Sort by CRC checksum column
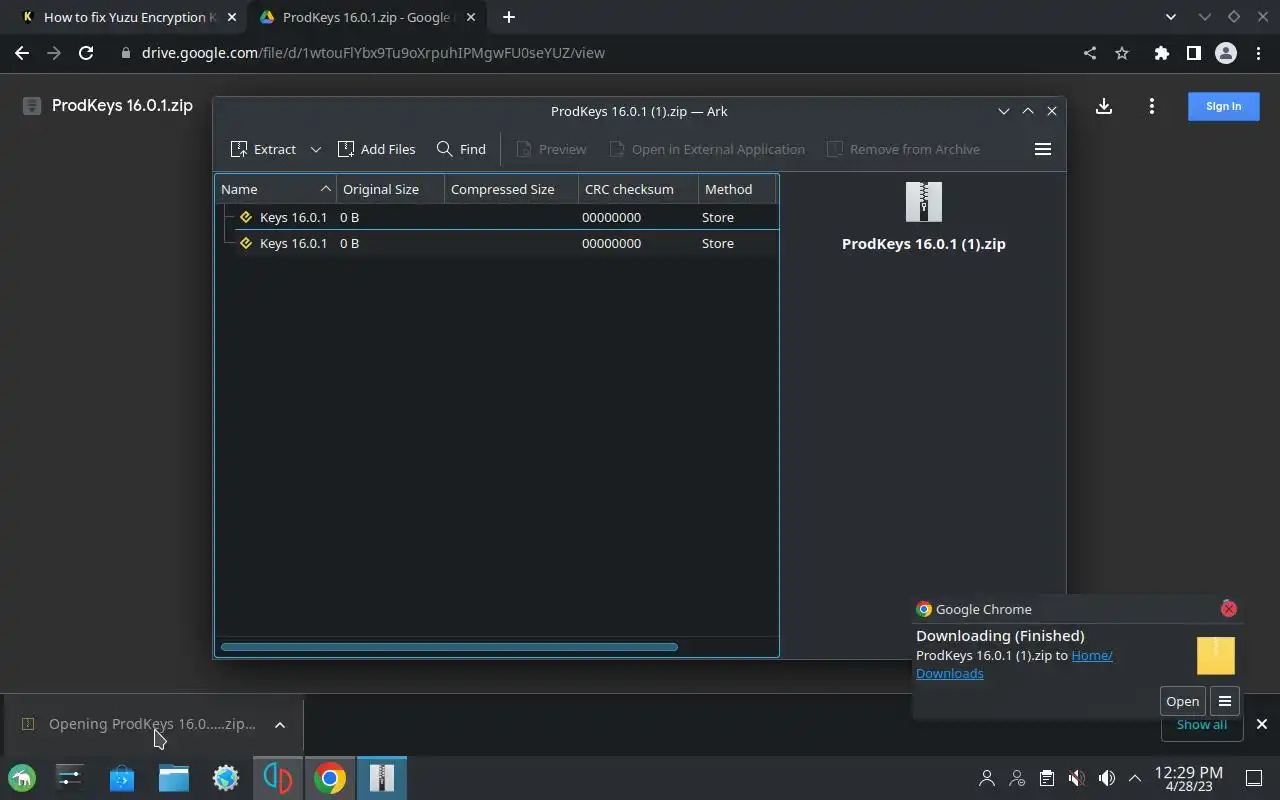This screenshot has width=1280, height=800. click(638, 189)
